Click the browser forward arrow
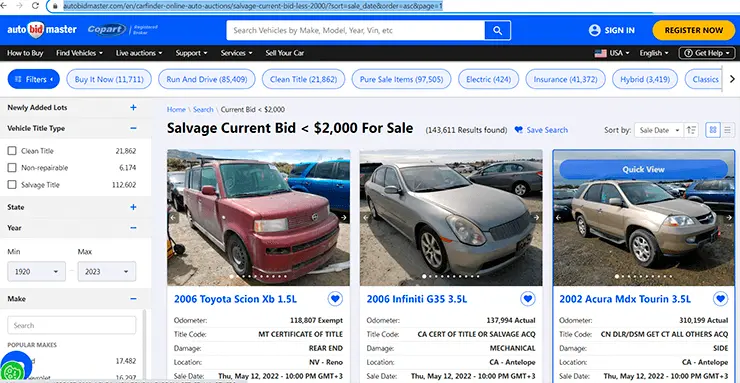The width and height of the screenshot is (740, 383). point(20,5)
